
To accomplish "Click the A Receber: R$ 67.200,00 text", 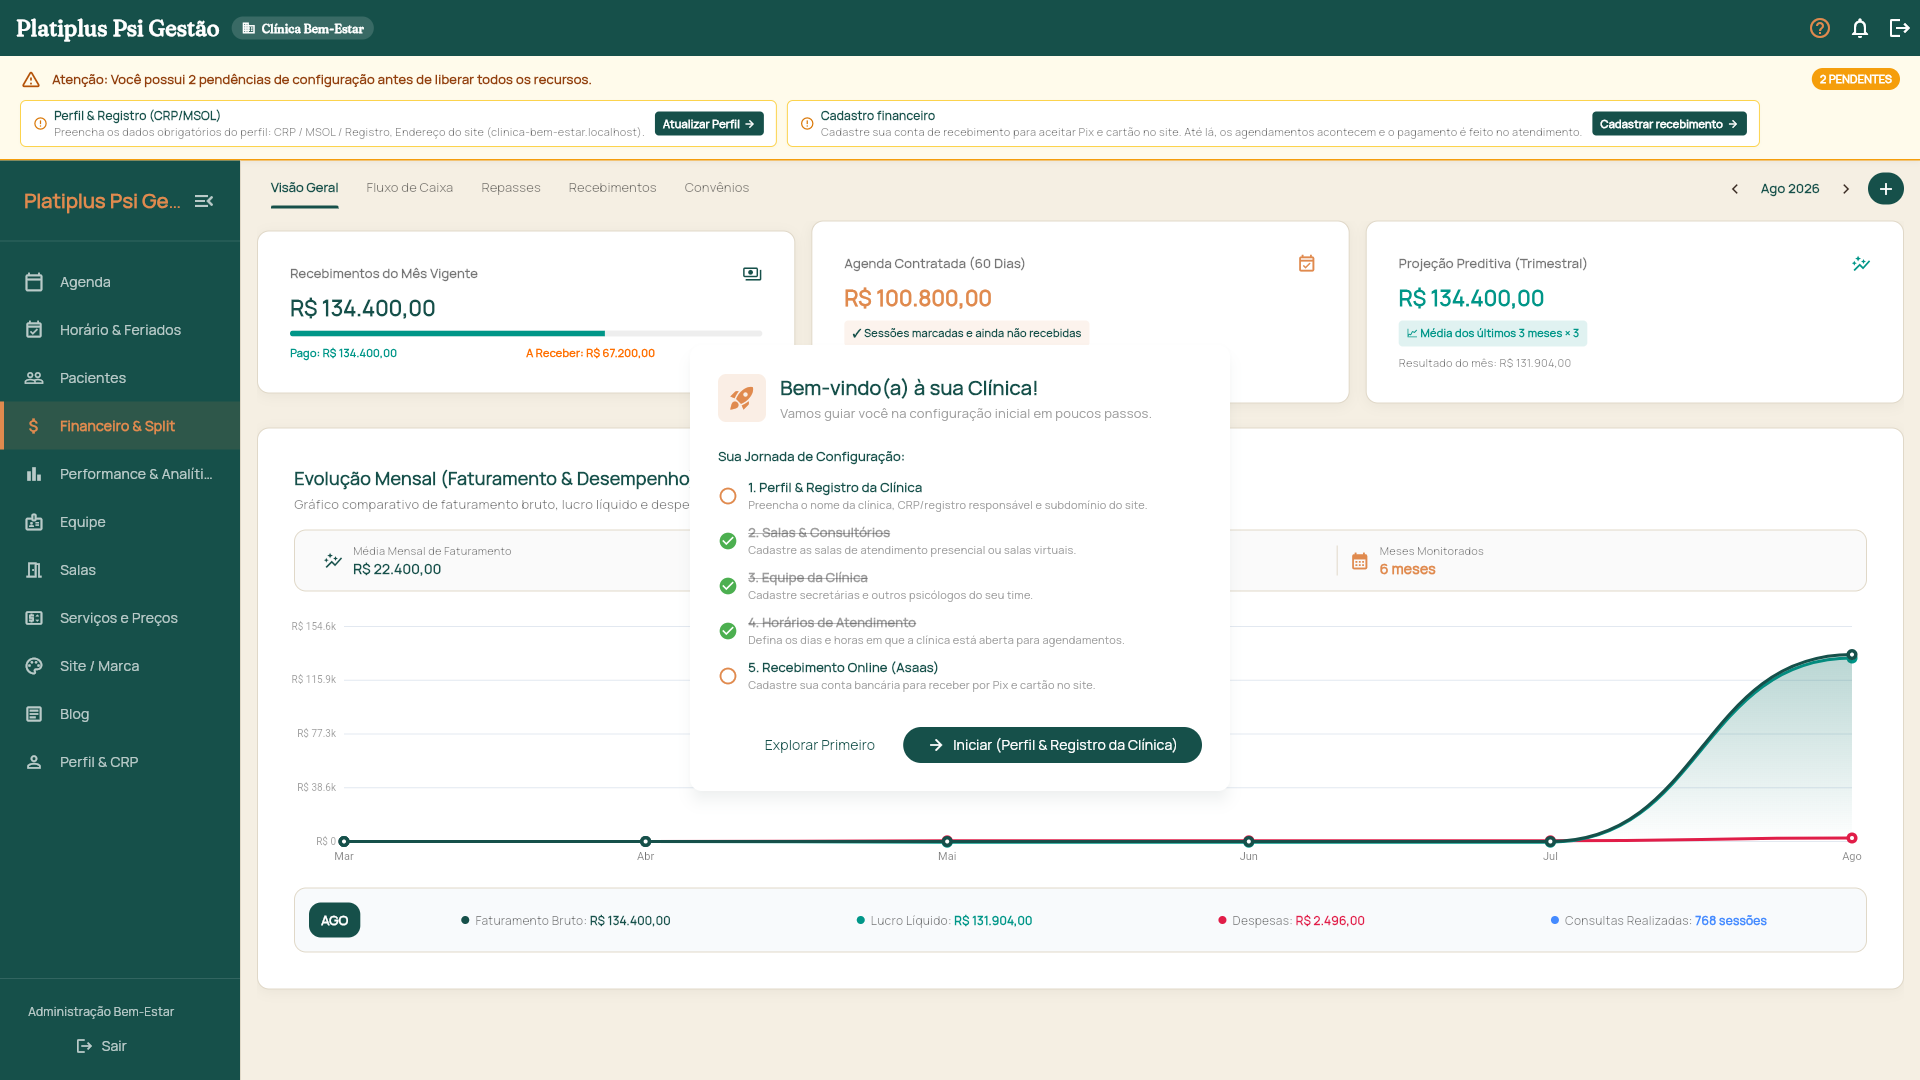I will [590, 353].
